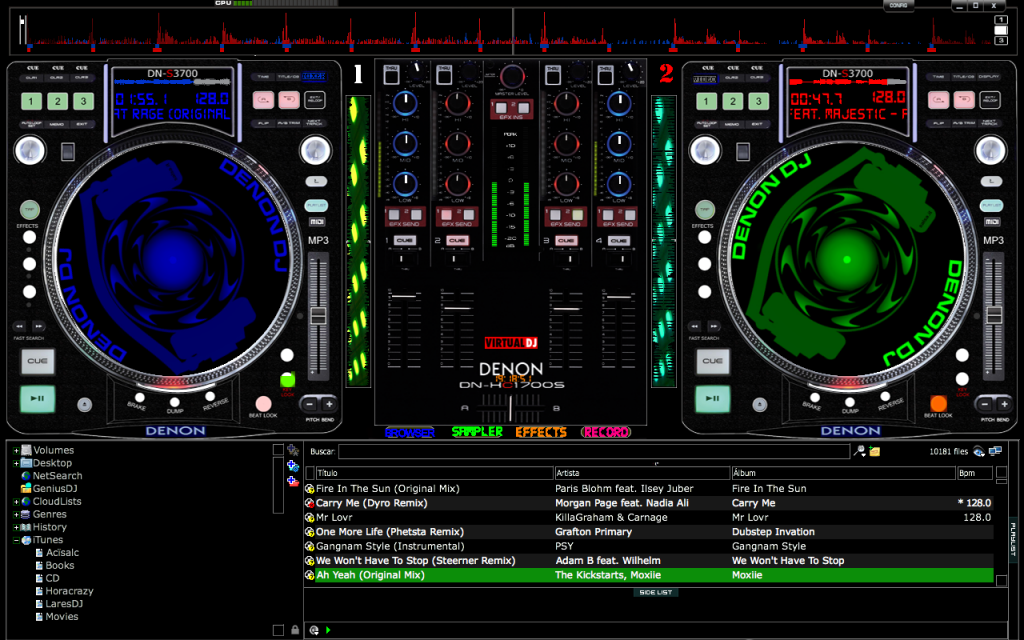Image resolution: width=1024 pixels, height=640 pixels.
Task: Trigger hot cue 3 on left deck
Action: click(x=83, y=101)
